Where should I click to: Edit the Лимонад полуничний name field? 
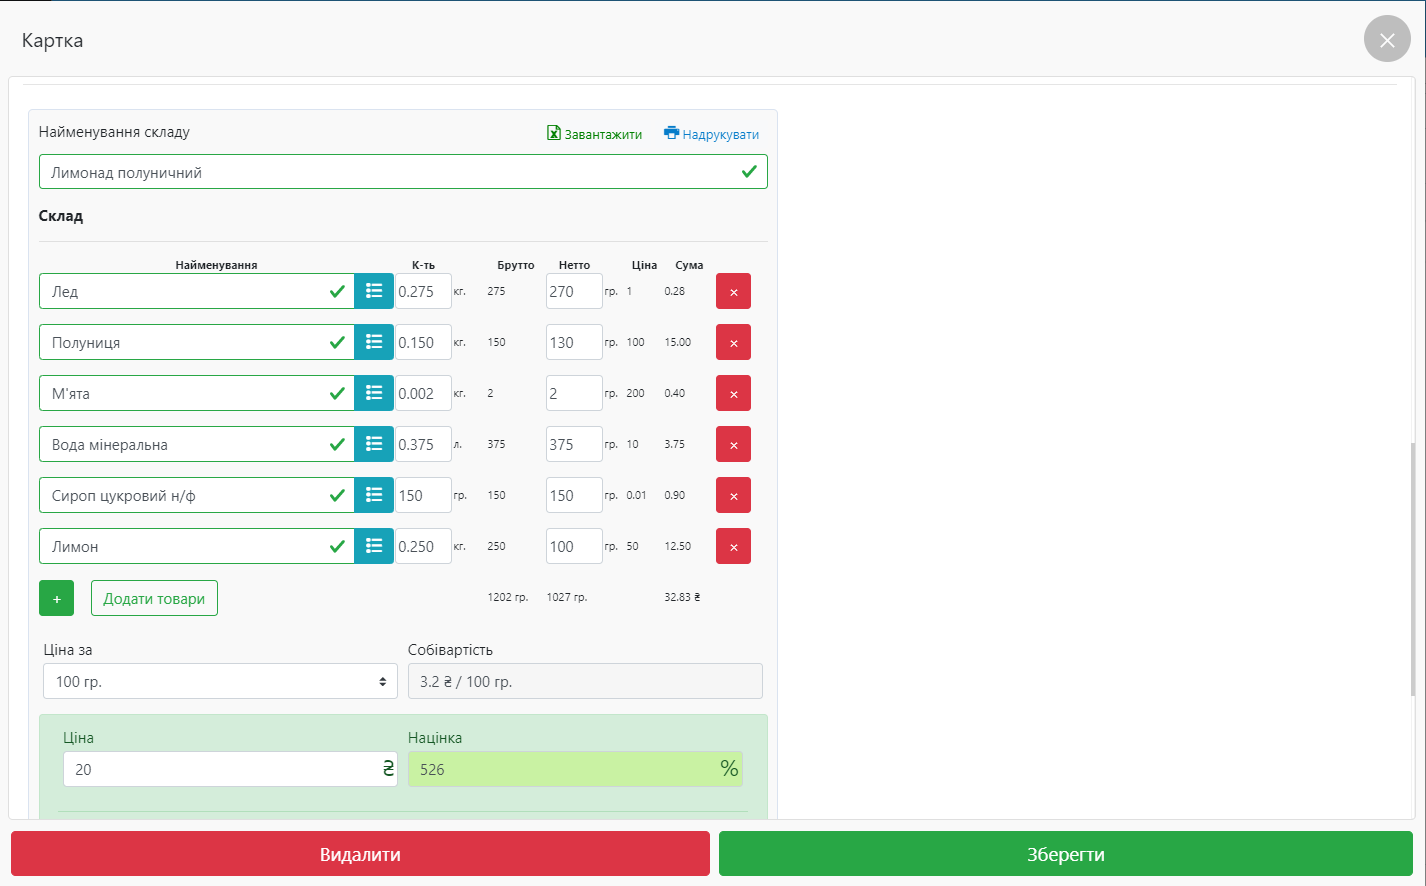tap(390, 172)
